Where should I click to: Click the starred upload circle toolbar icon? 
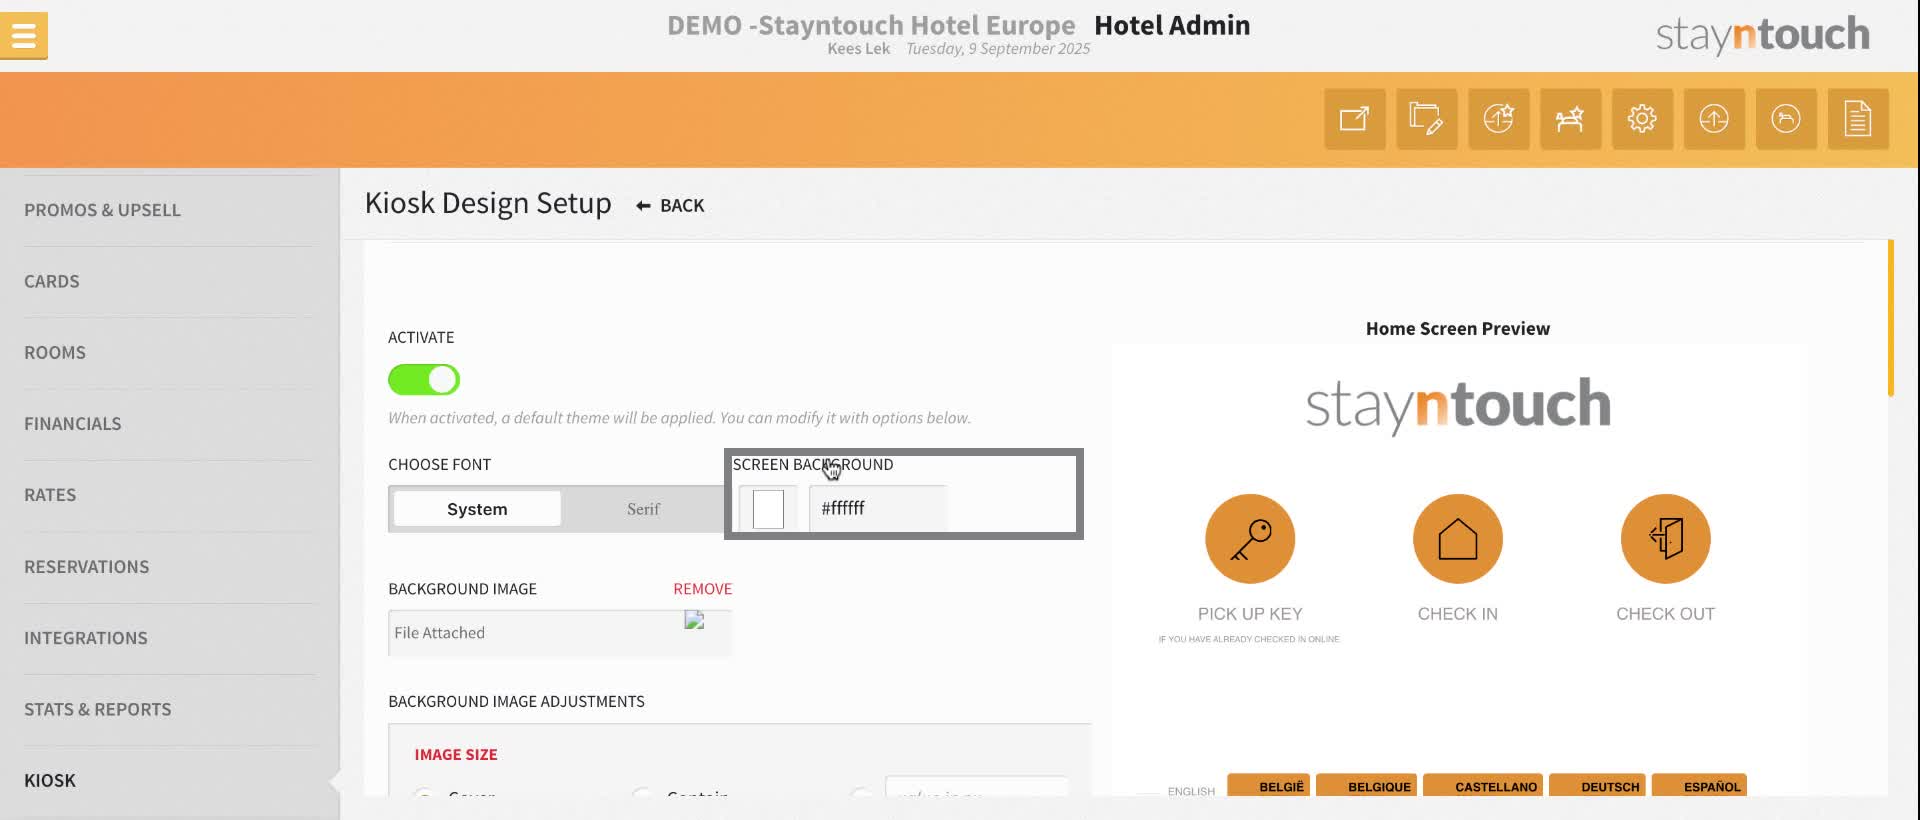1499,119
